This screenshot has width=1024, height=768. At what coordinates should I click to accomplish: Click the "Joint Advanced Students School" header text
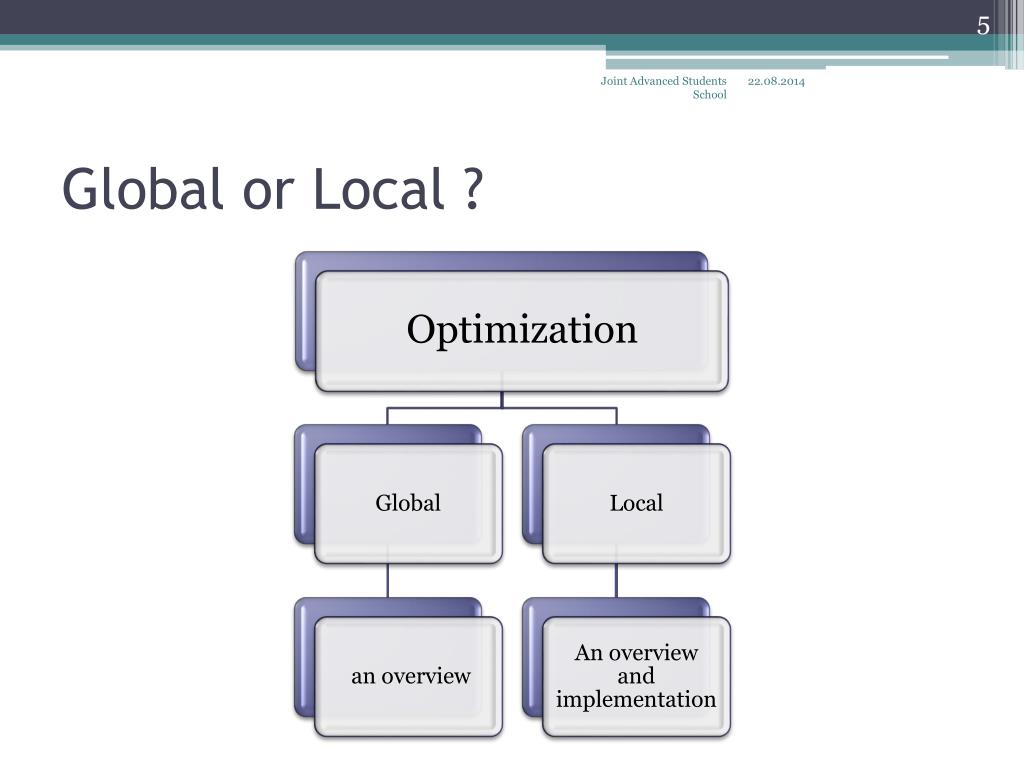pyautogui.click(x=664, y=88)
